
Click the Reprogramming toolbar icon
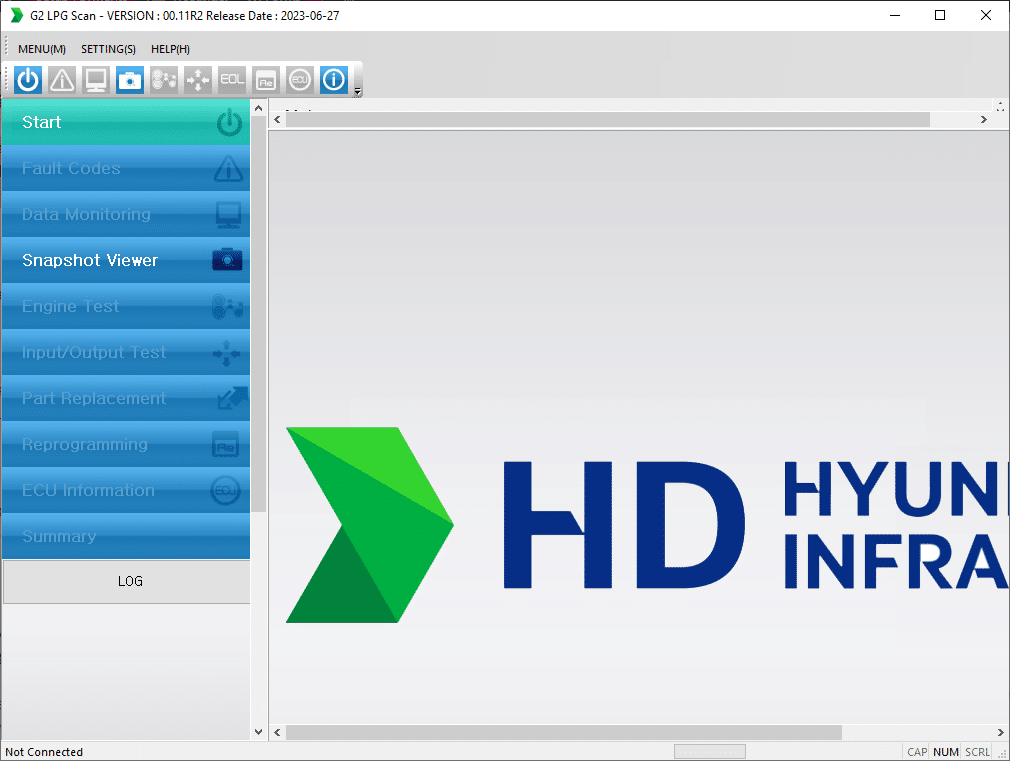click(x=266, y=80)
